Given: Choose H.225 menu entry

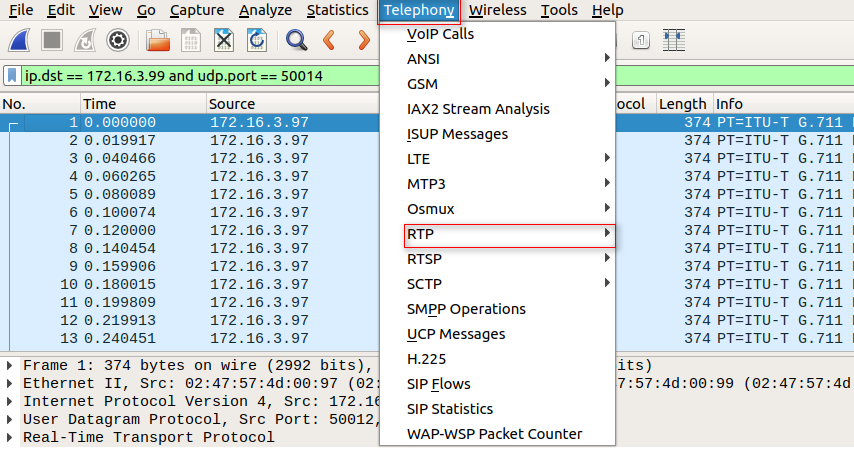Looking at the screenshot, I should (497, 359).
